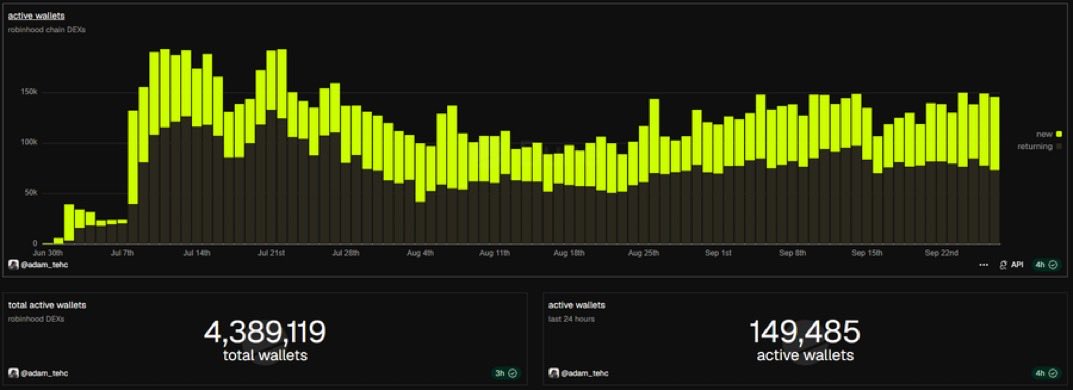Click the 'Aug 4th' x-axis label
Screen dimensions: 1073x390
pyautogui.click(x=420, y=252)
